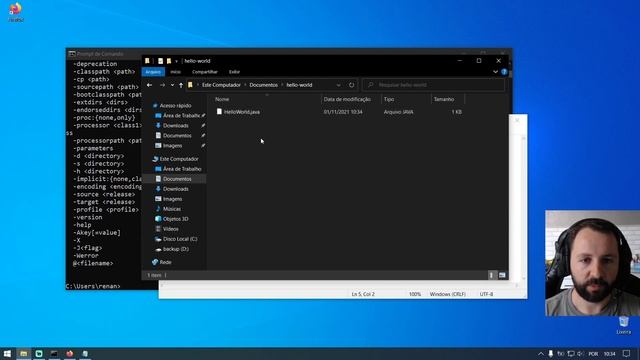Open Disco Local (C:) drive
Screen dimensions: 640x360
[180, 239]
